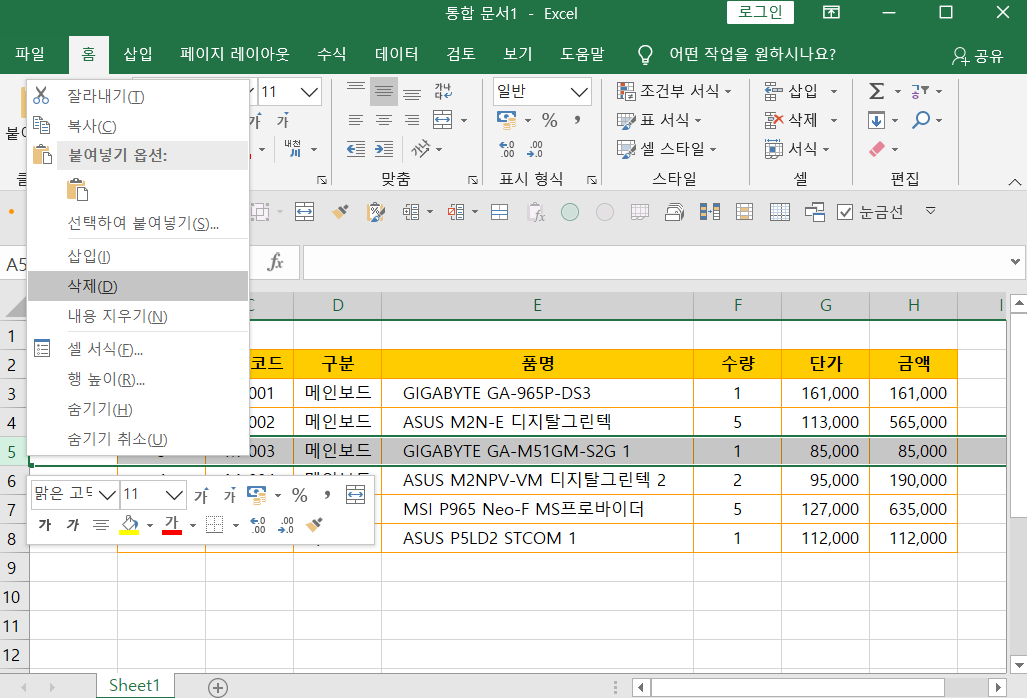This screenshot has height=698, width=1027.
Task: Open 선택하여 붙여넣기(S)... option
Action: coord(138,223)
